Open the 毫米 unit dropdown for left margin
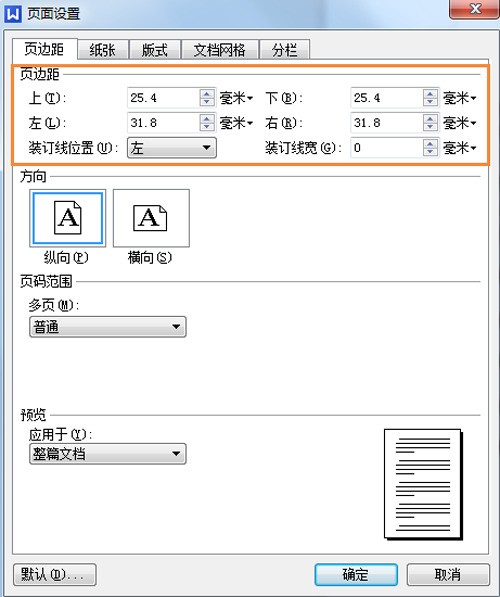 tap(236, 123)
